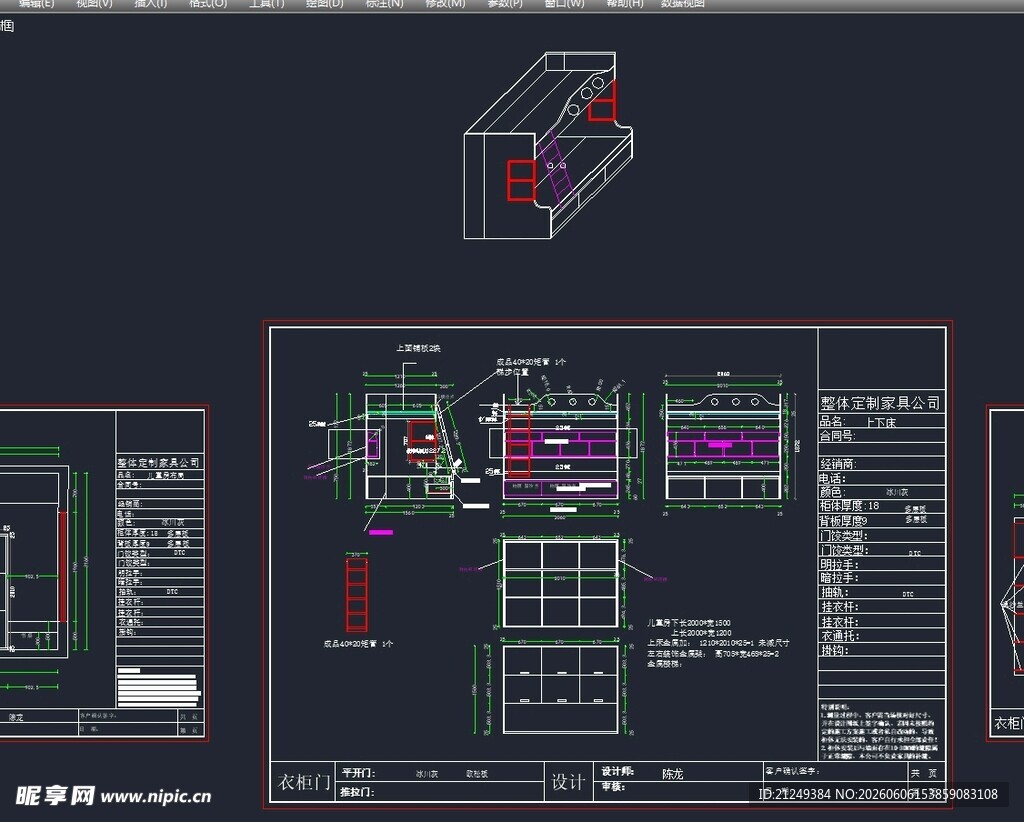Open the 窗口(W) window menu

tap(564, 4)
